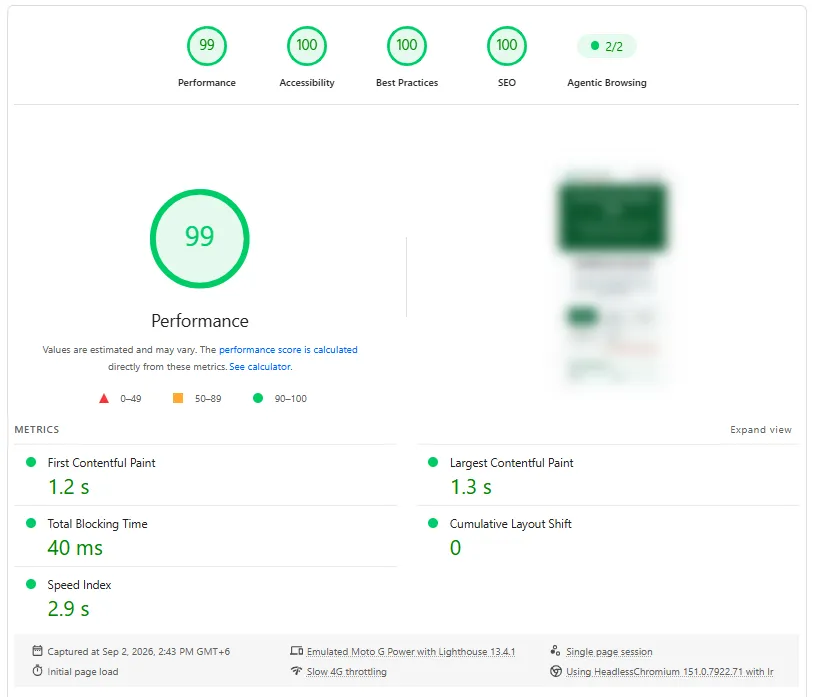Image resolution: width=816 pixels, height=697 pixels.
Task: Click the Using HeadlessChromium version text
Action: 670,671
